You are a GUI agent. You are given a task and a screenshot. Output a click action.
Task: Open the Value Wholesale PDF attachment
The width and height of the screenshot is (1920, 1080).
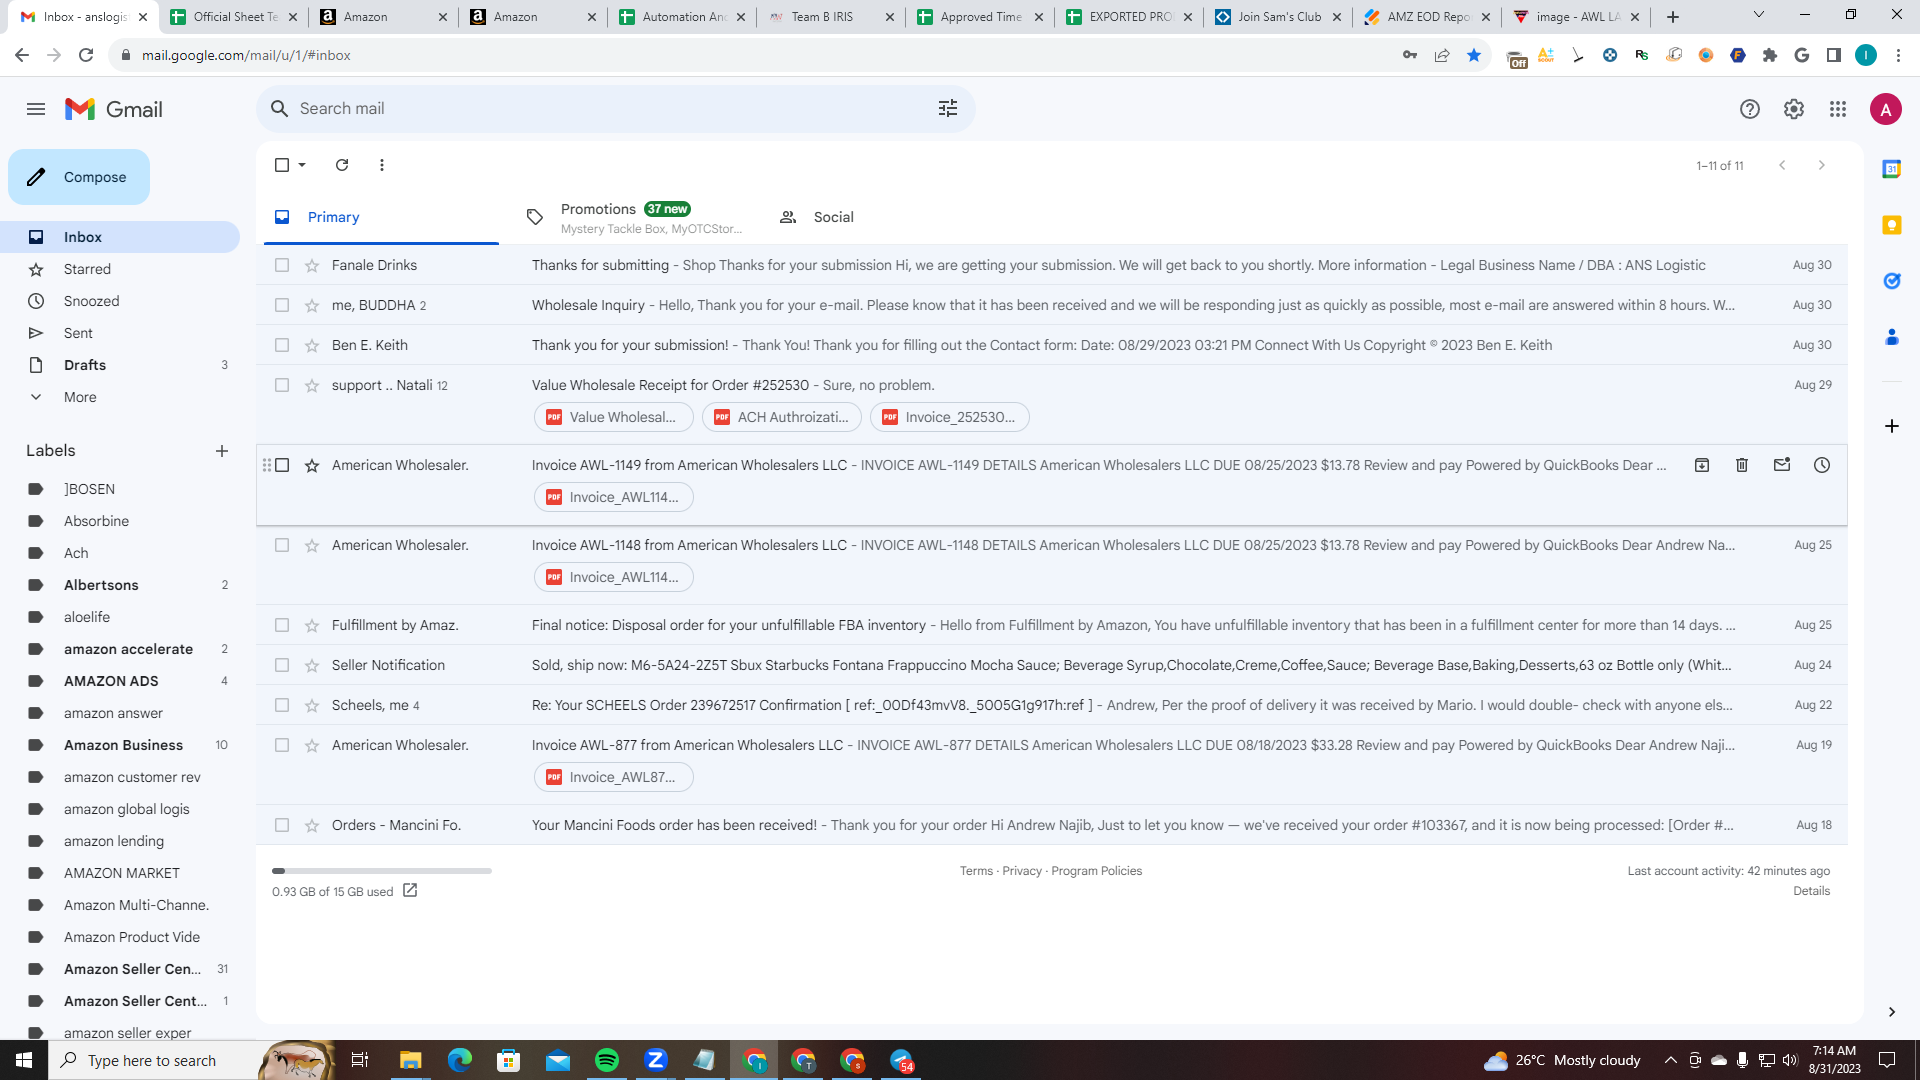pyautogui.click(x=614, y=417)
